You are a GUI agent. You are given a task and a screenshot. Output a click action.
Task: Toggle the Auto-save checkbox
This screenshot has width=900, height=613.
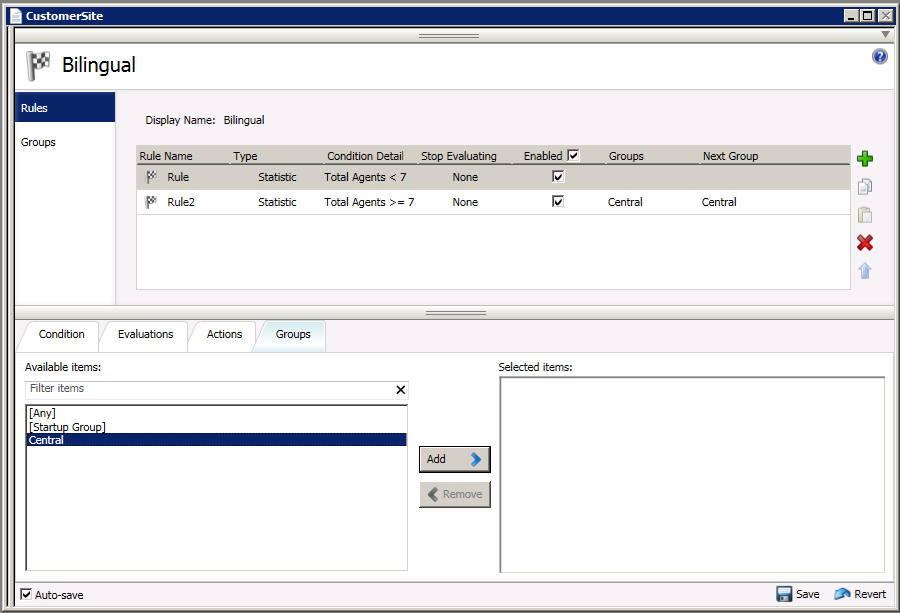26,594
